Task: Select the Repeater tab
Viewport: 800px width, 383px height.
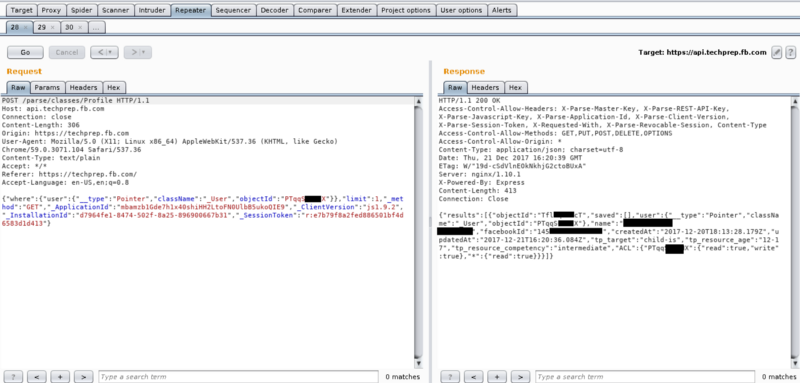Action: click(190, 10)
